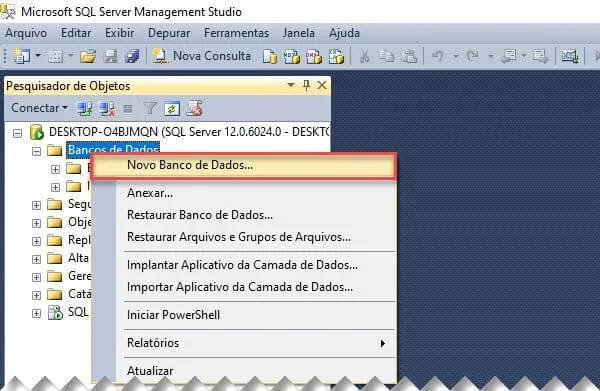Expand the Gere... folder node
Image resolution: width=600 pixels, height=391 pixels.
[x=36, y=277]
